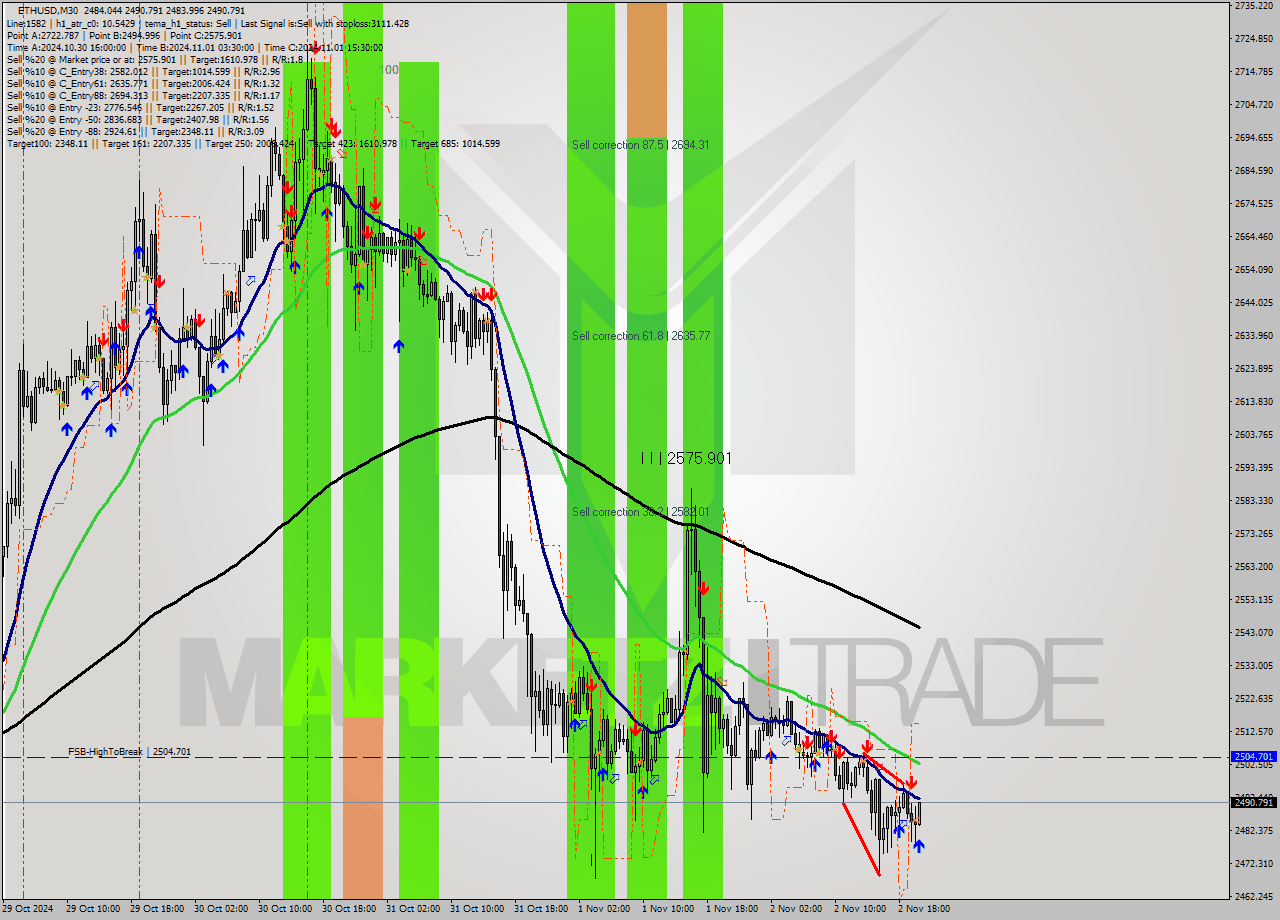This screenshot has width=1280, height=920.
Task: Click the 2633.960 price axis value
Action: (1254, 336)
